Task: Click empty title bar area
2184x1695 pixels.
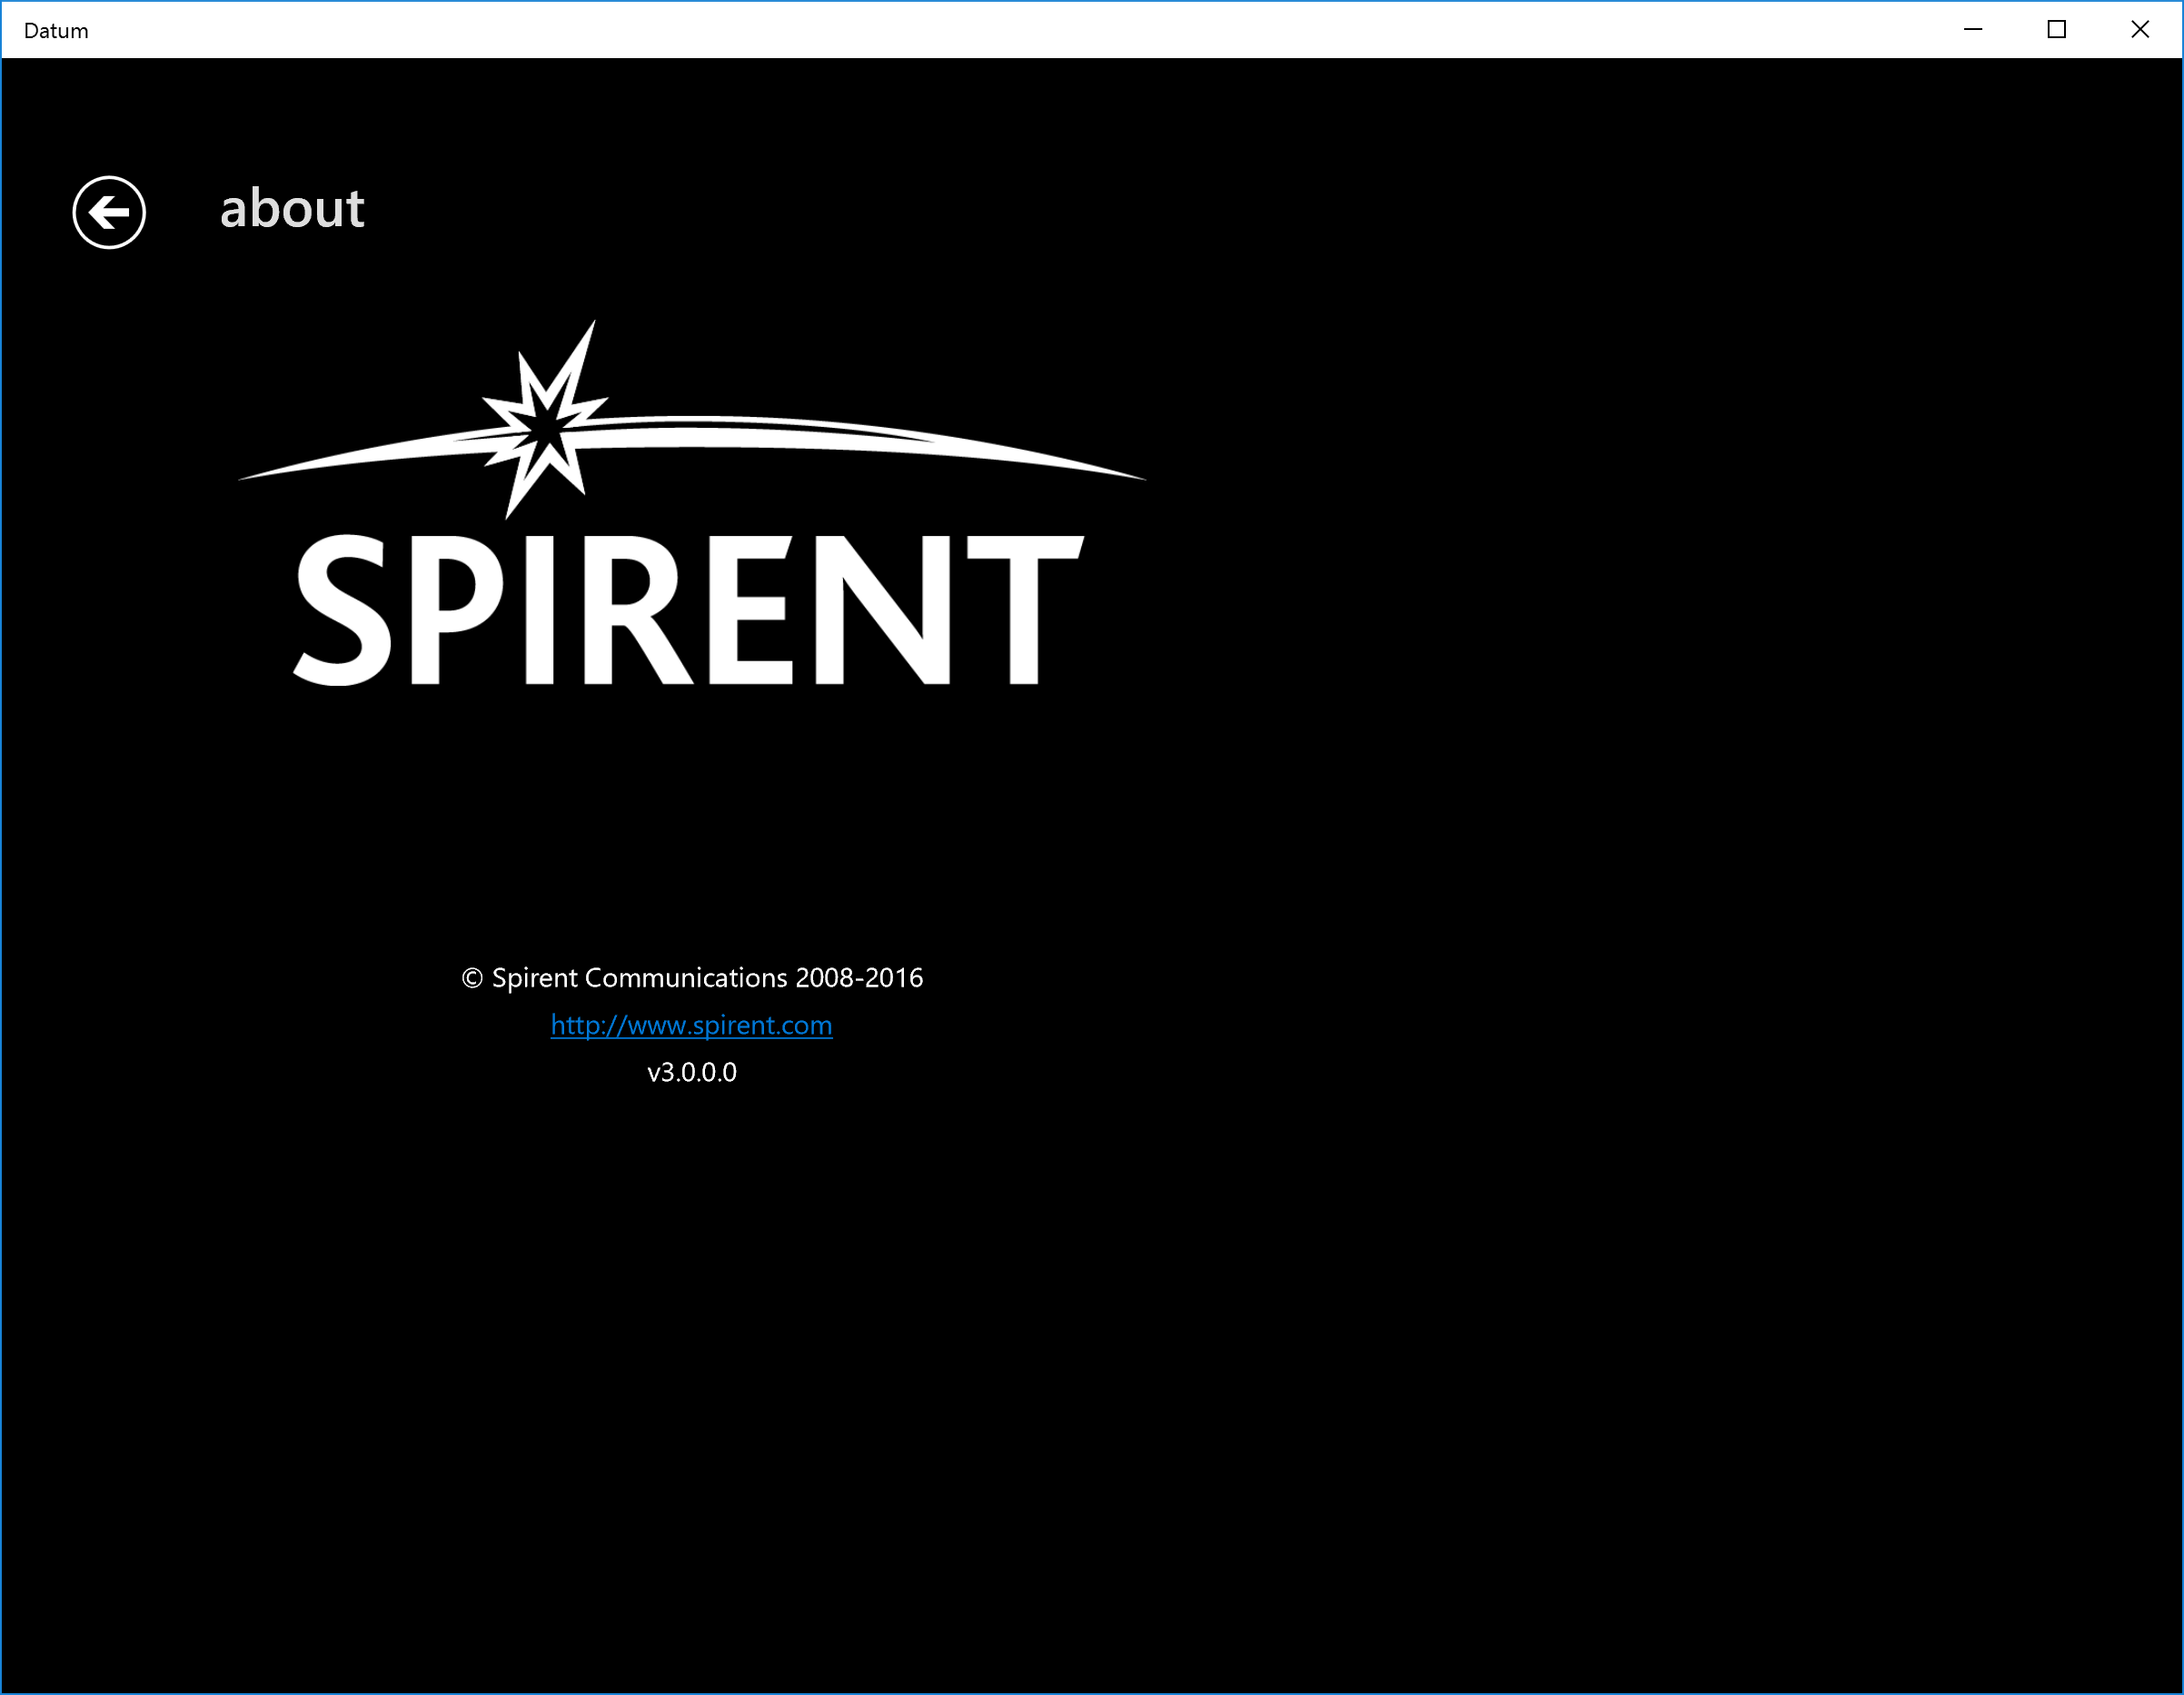Action: coord(1000,30)
